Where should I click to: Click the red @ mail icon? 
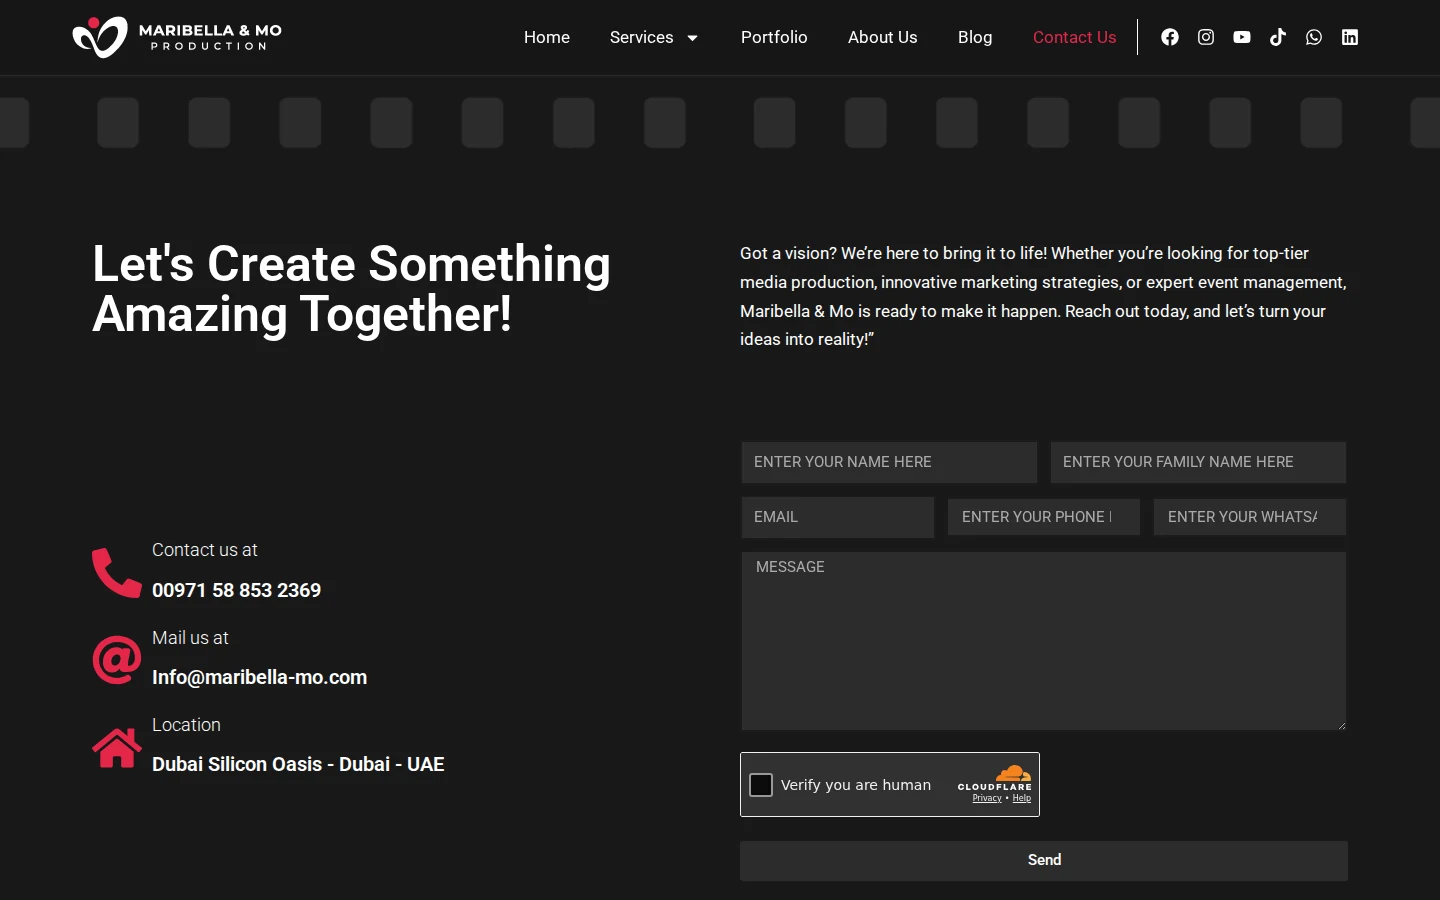click(x=116, y=660)
